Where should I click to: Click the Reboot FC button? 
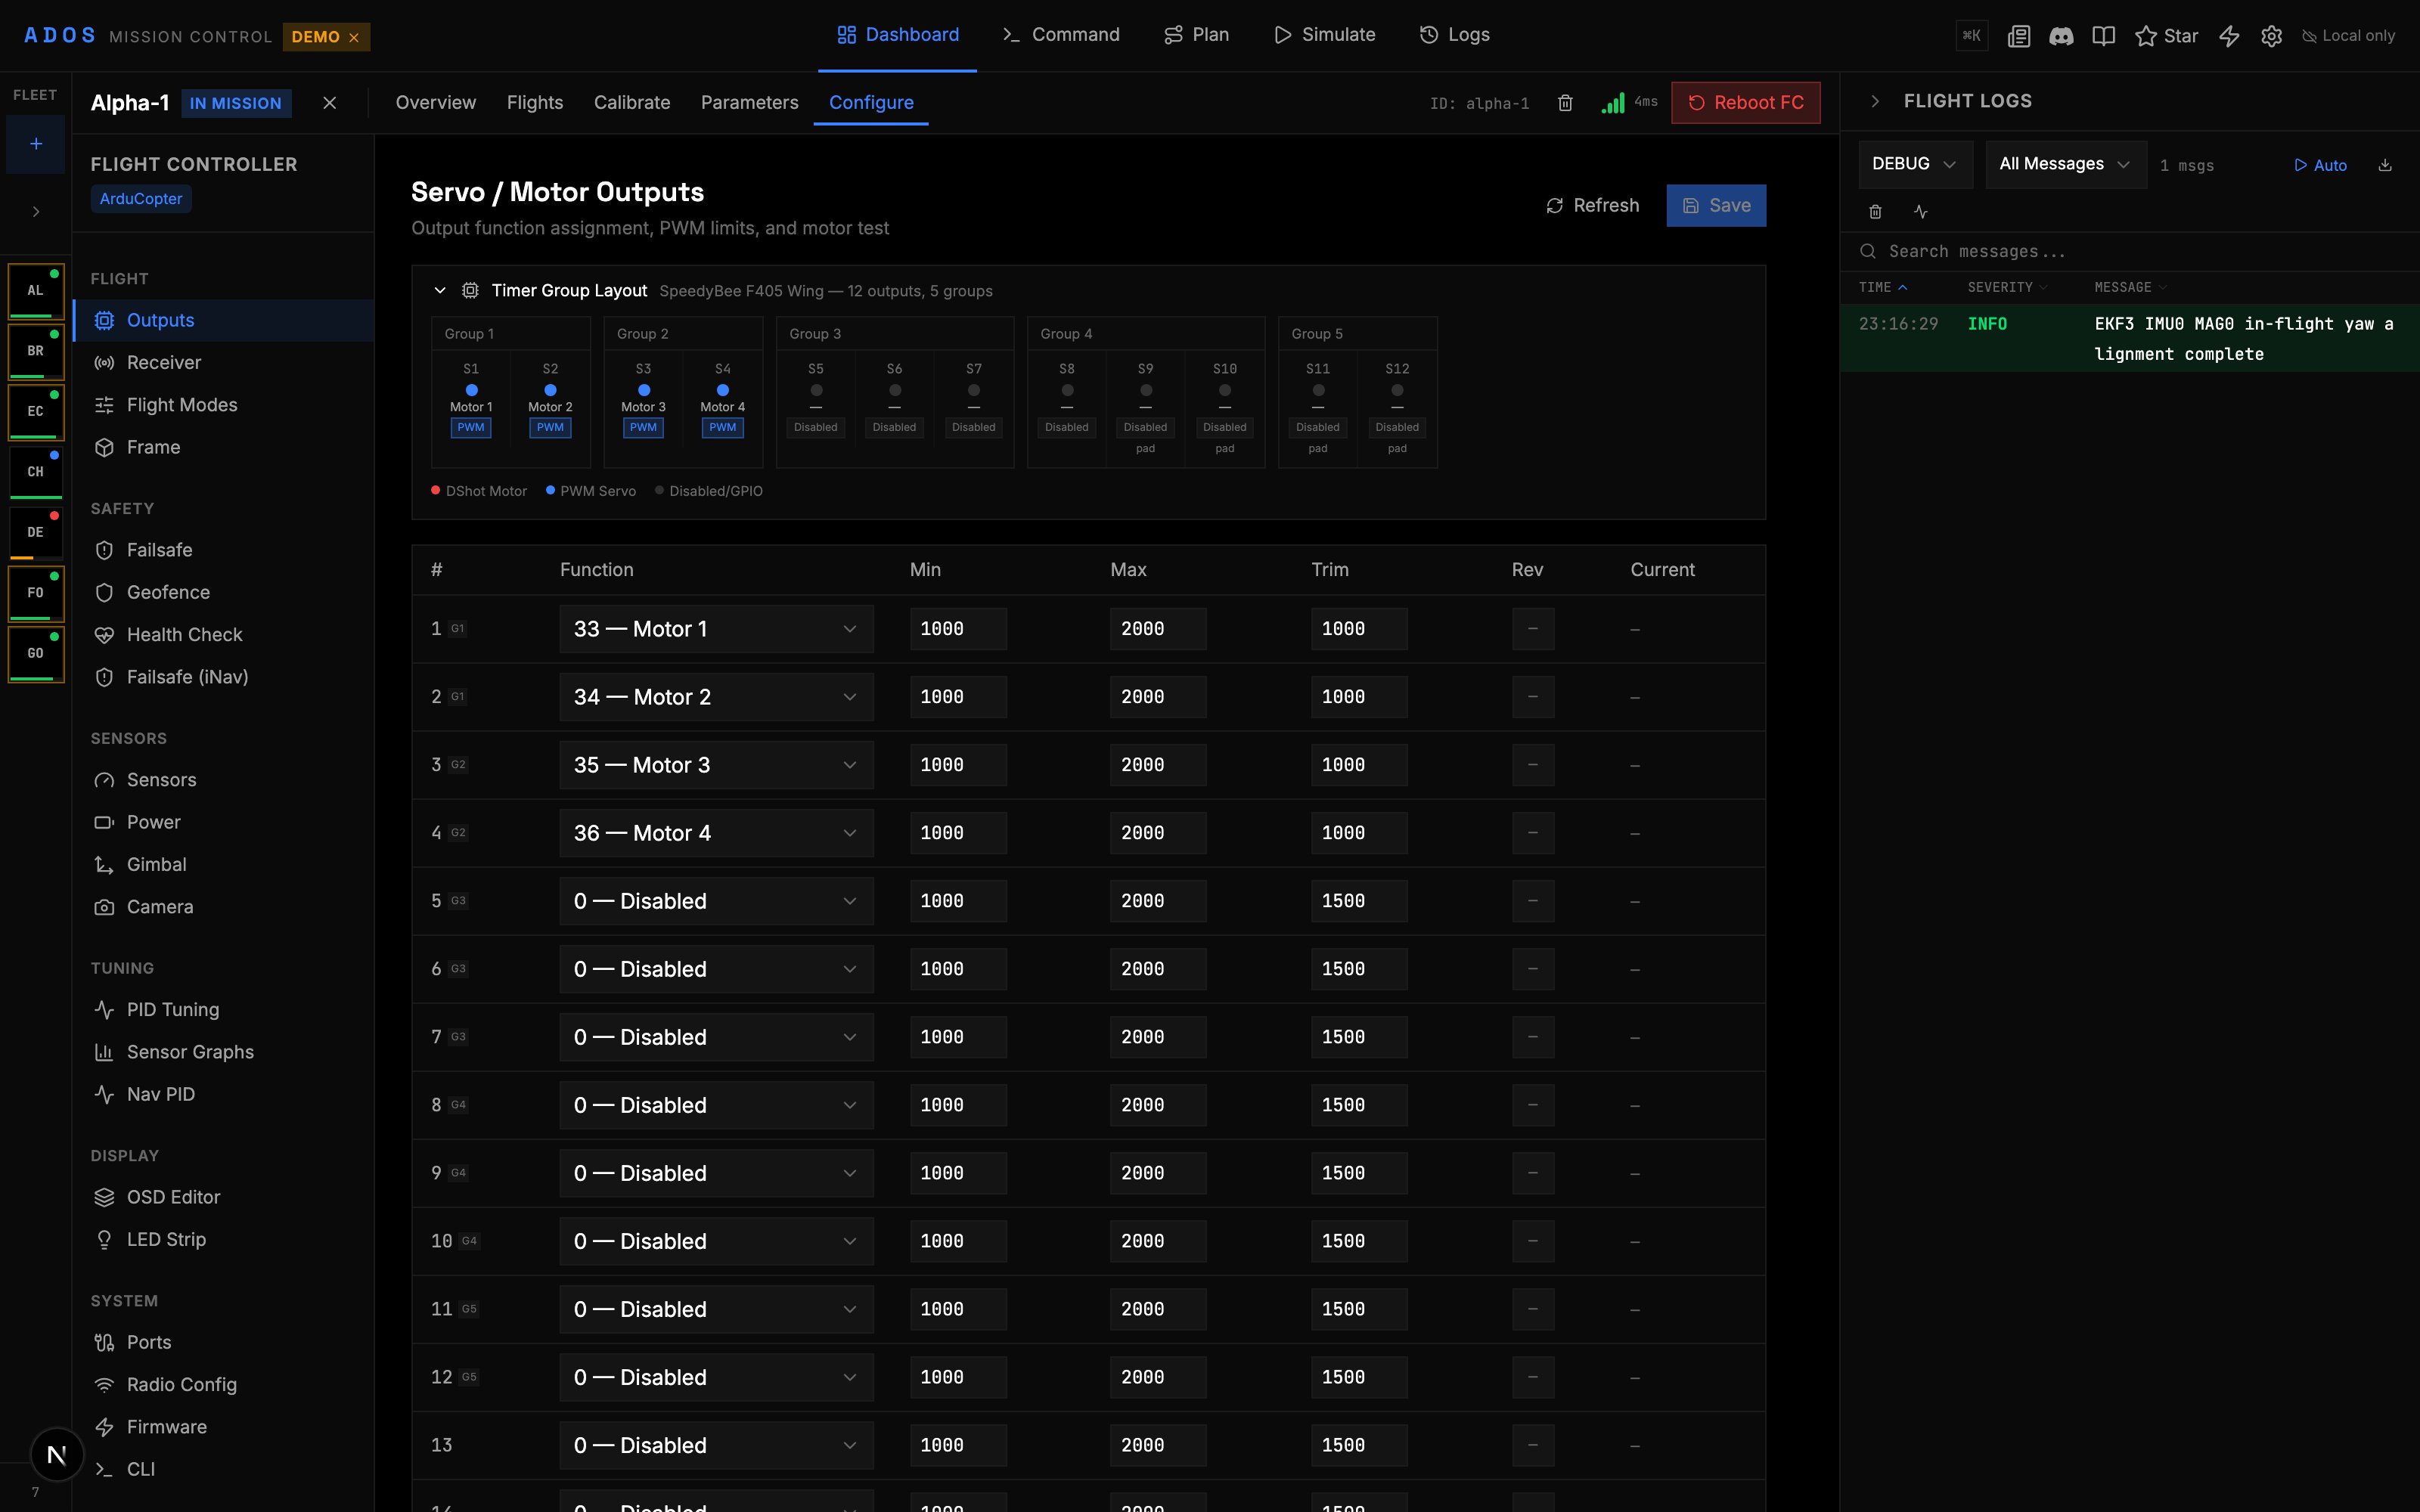(1746, 103)
